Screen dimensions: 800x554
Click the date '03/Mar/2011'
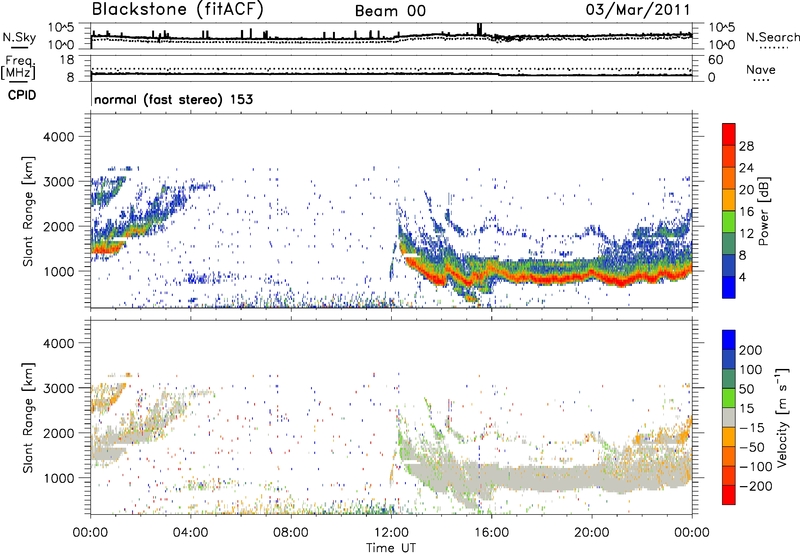pyautogui.click(x=638, y=10)
